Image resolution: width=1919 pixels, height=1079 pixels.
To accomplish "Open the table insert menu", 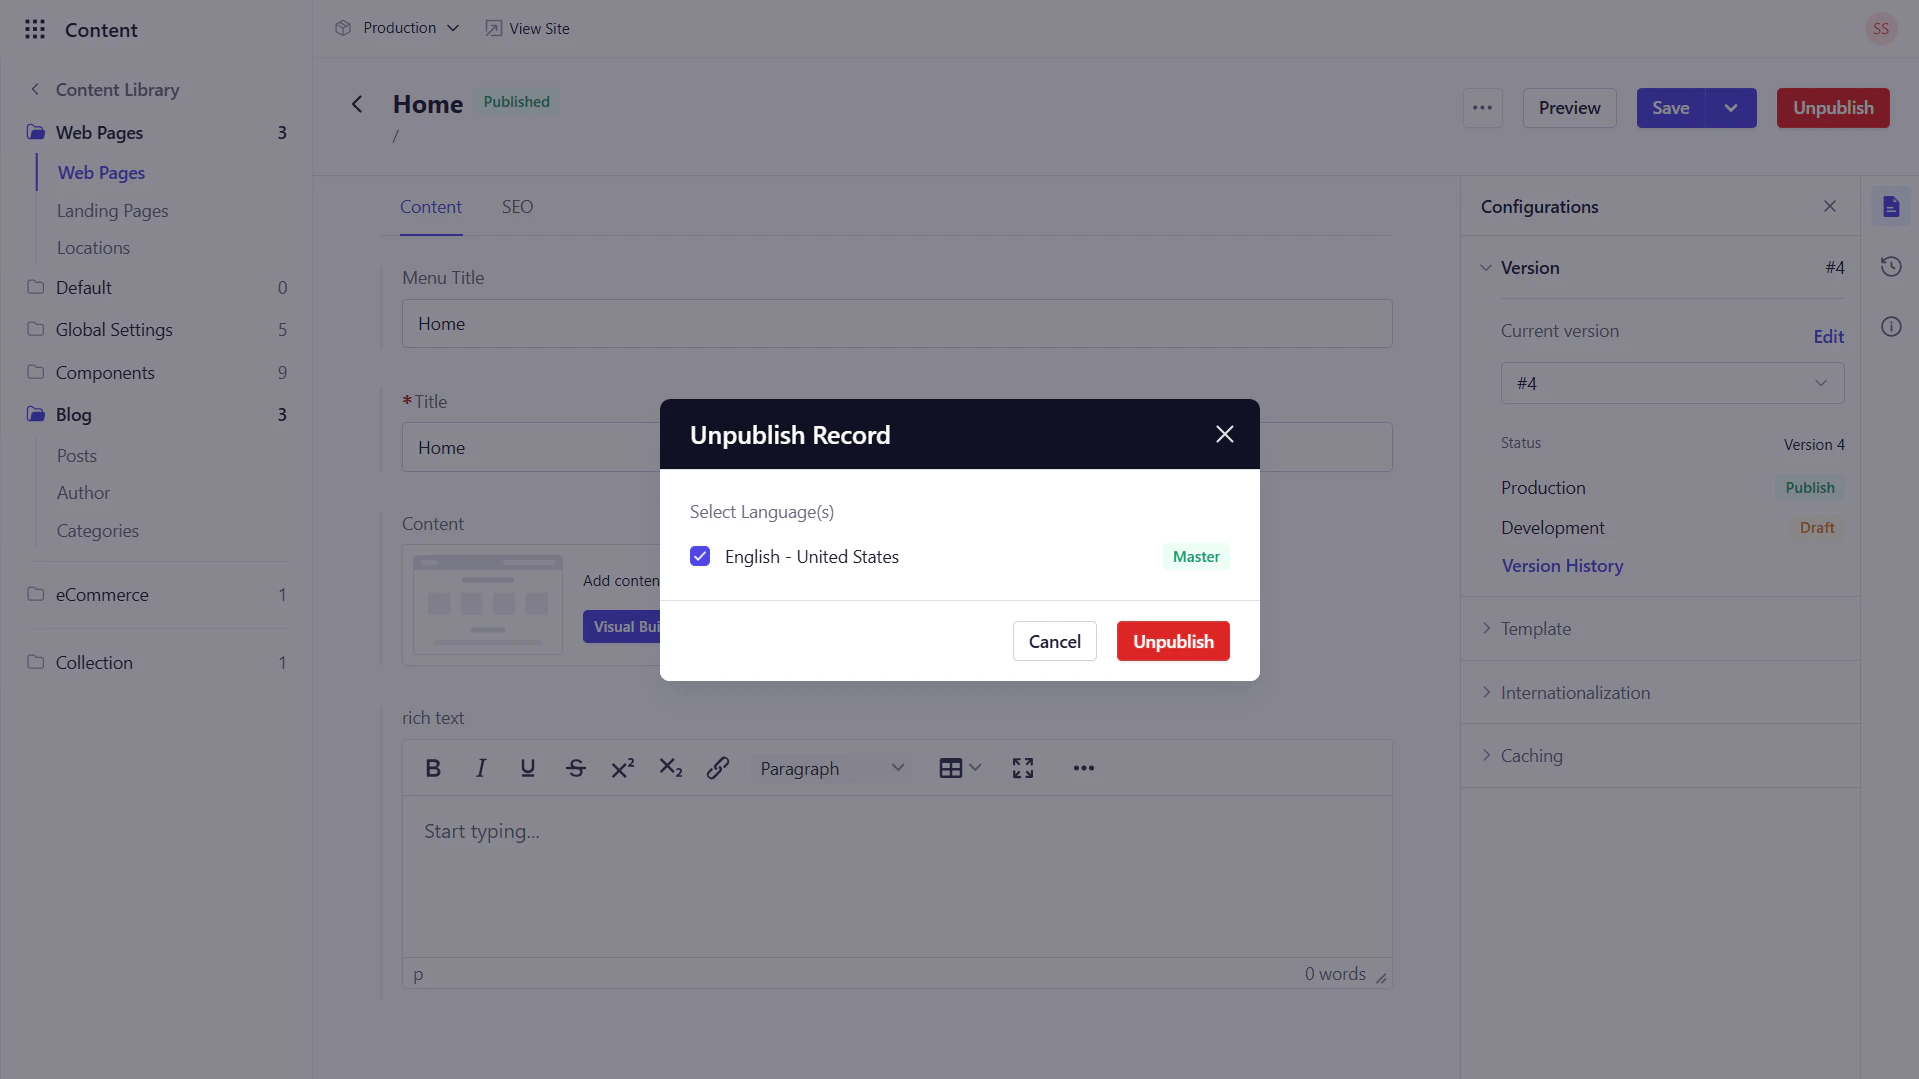I will coord(959,768).
